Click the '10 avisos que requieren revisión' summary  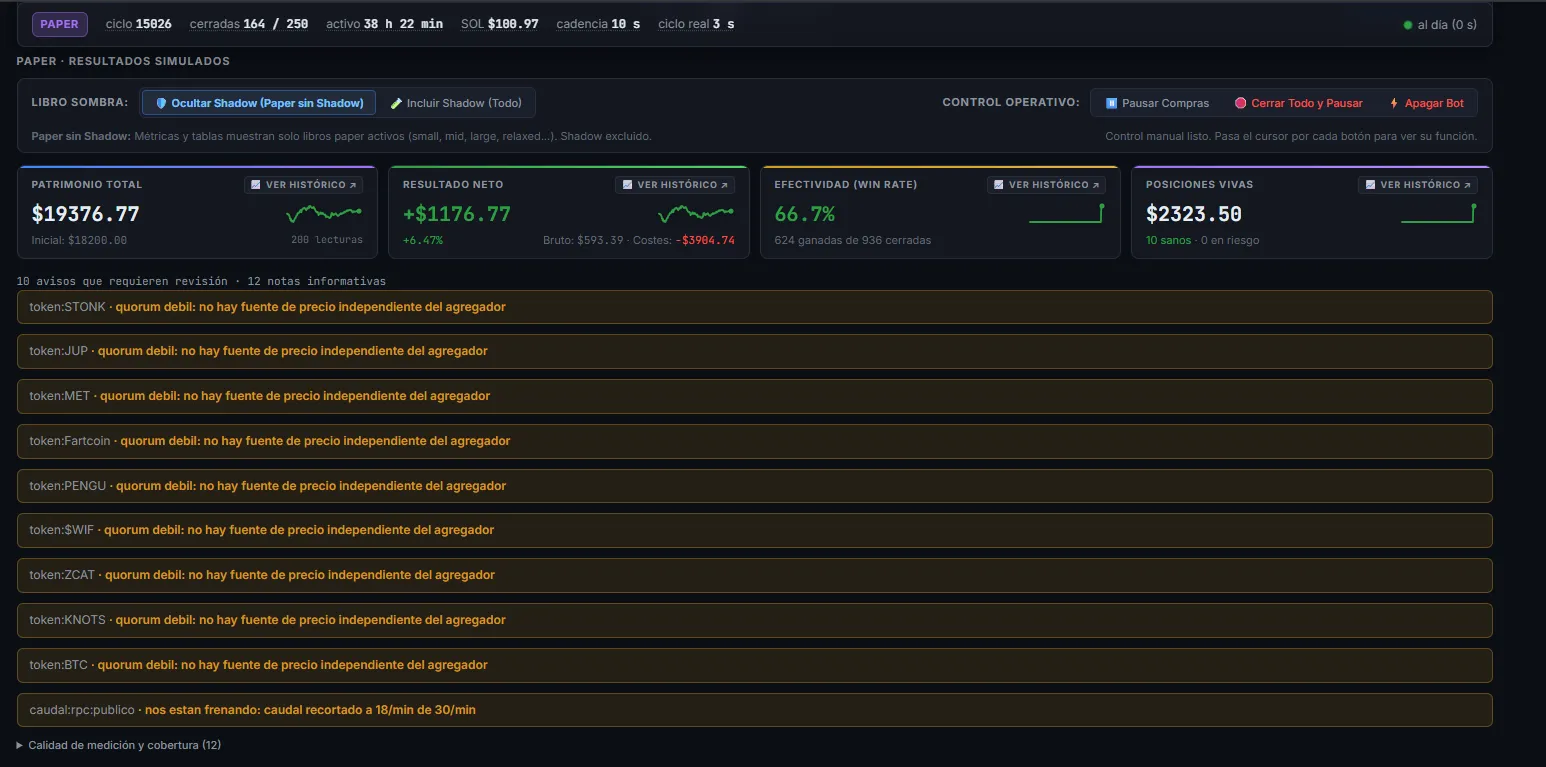tap(122, 281)
